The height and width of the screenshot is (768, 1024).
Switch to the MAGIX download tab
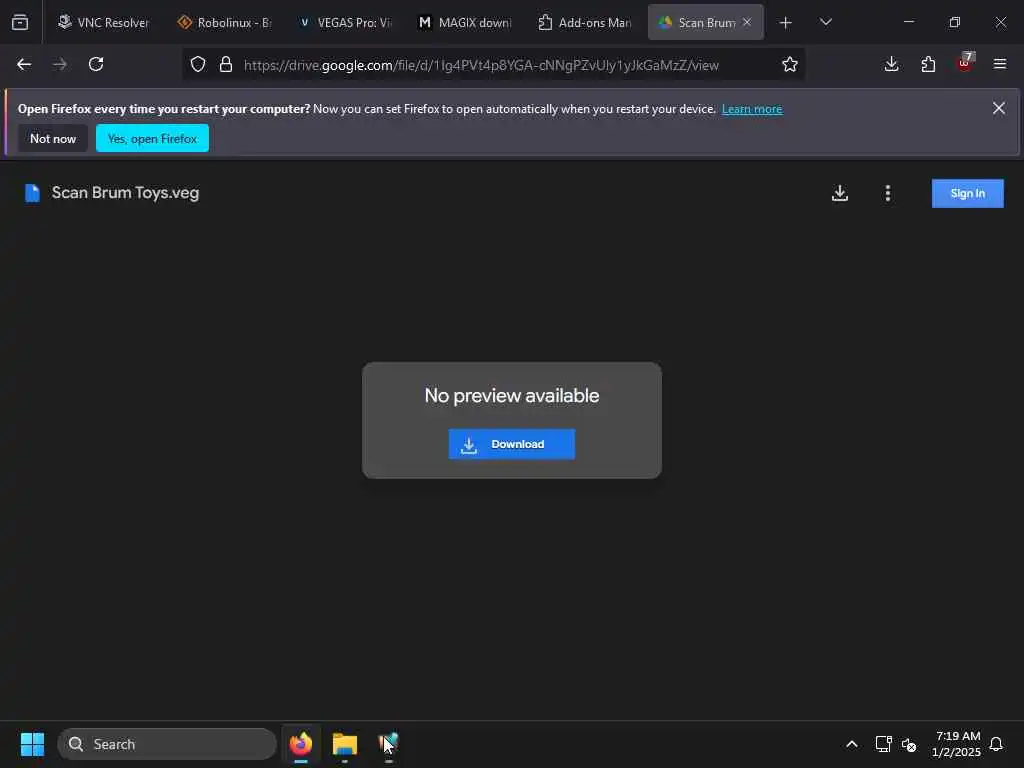pyautogui.click(x=465, y=22)
